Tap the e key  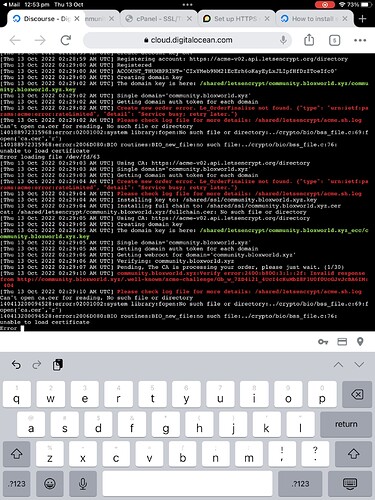tap(85, 395)
